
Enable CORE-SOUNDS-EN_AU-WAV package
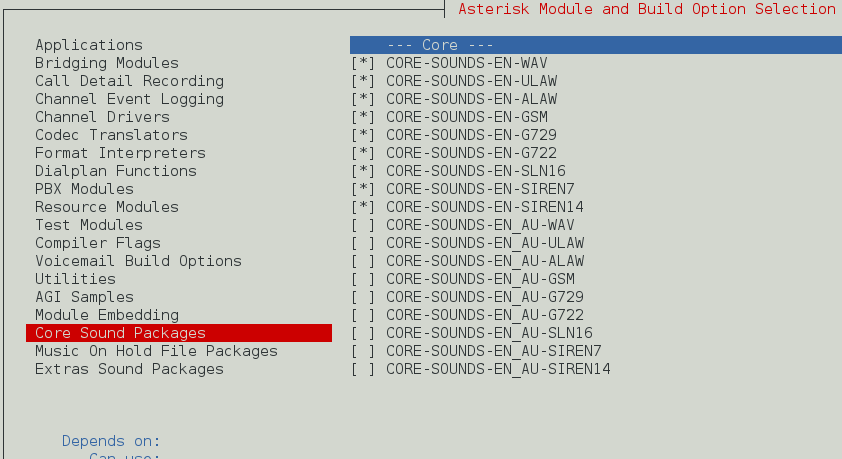click(363, 225)
